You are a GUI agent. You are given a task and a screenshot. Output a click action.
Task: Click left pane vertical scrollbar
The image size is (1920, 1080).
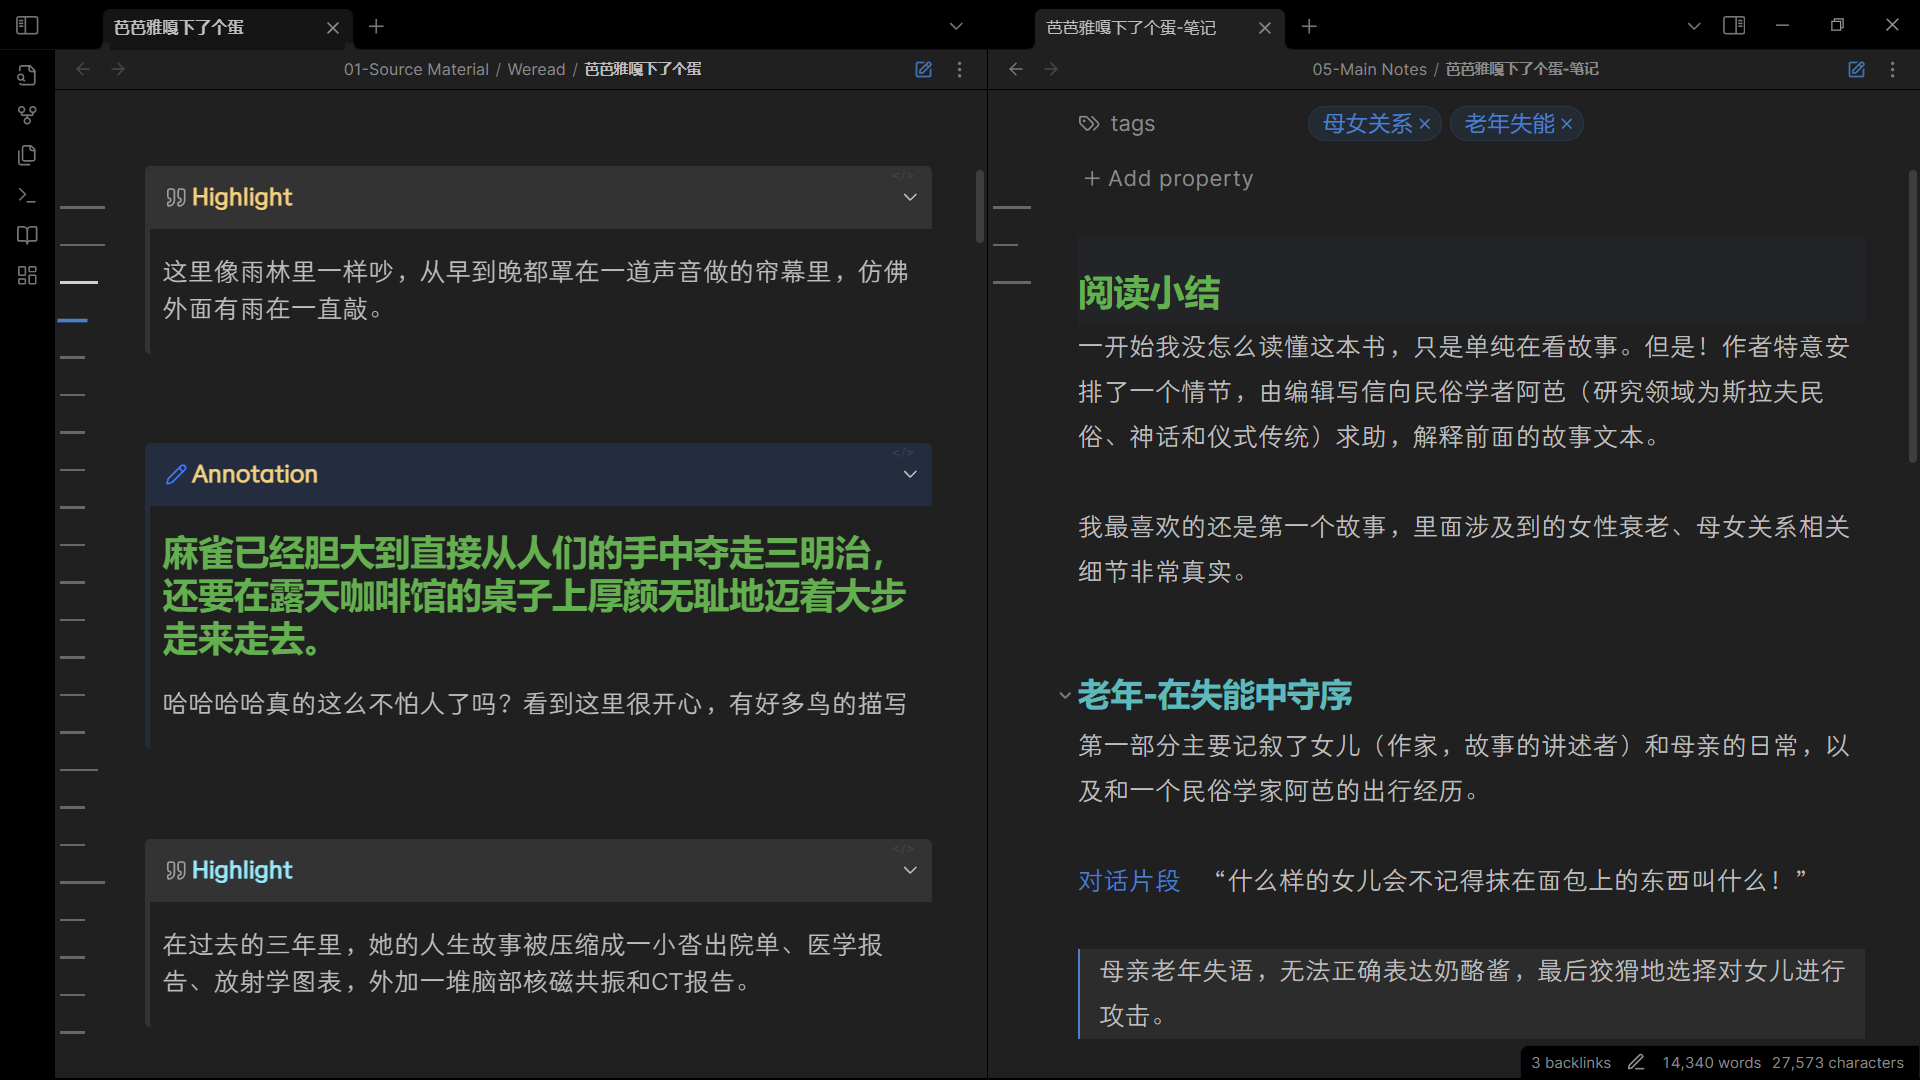(x=980, y=206)
